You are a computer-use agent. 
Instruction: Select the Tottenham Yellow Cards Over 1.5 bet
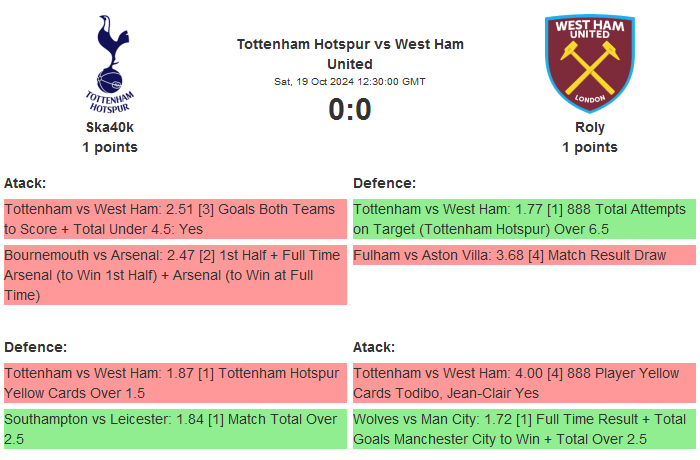pyautogui.click(x=175, y=381)
